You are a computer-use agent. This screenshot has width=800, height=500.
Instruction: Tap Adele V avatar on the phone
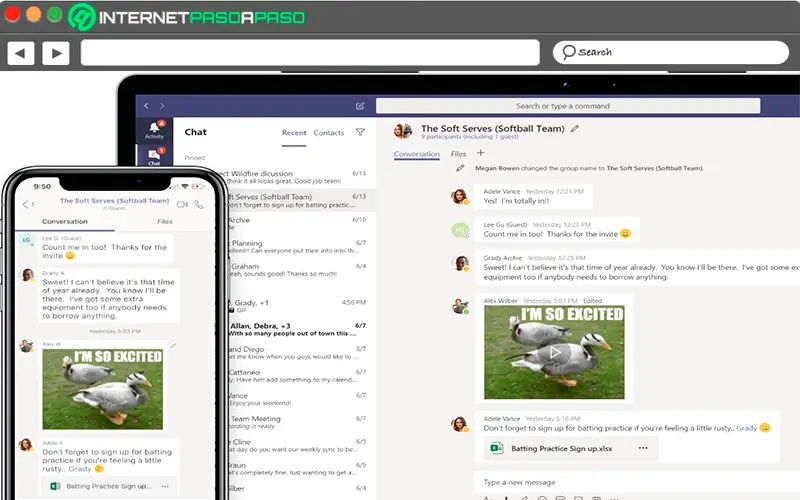(26, 444)
